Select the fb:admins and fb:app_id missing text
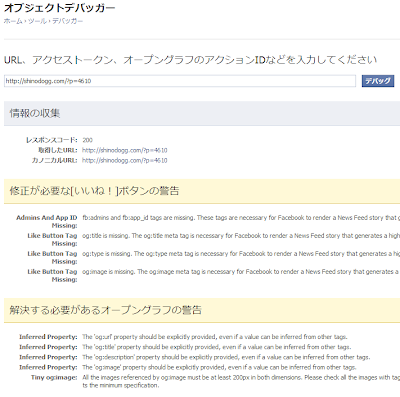 point(241,218)
